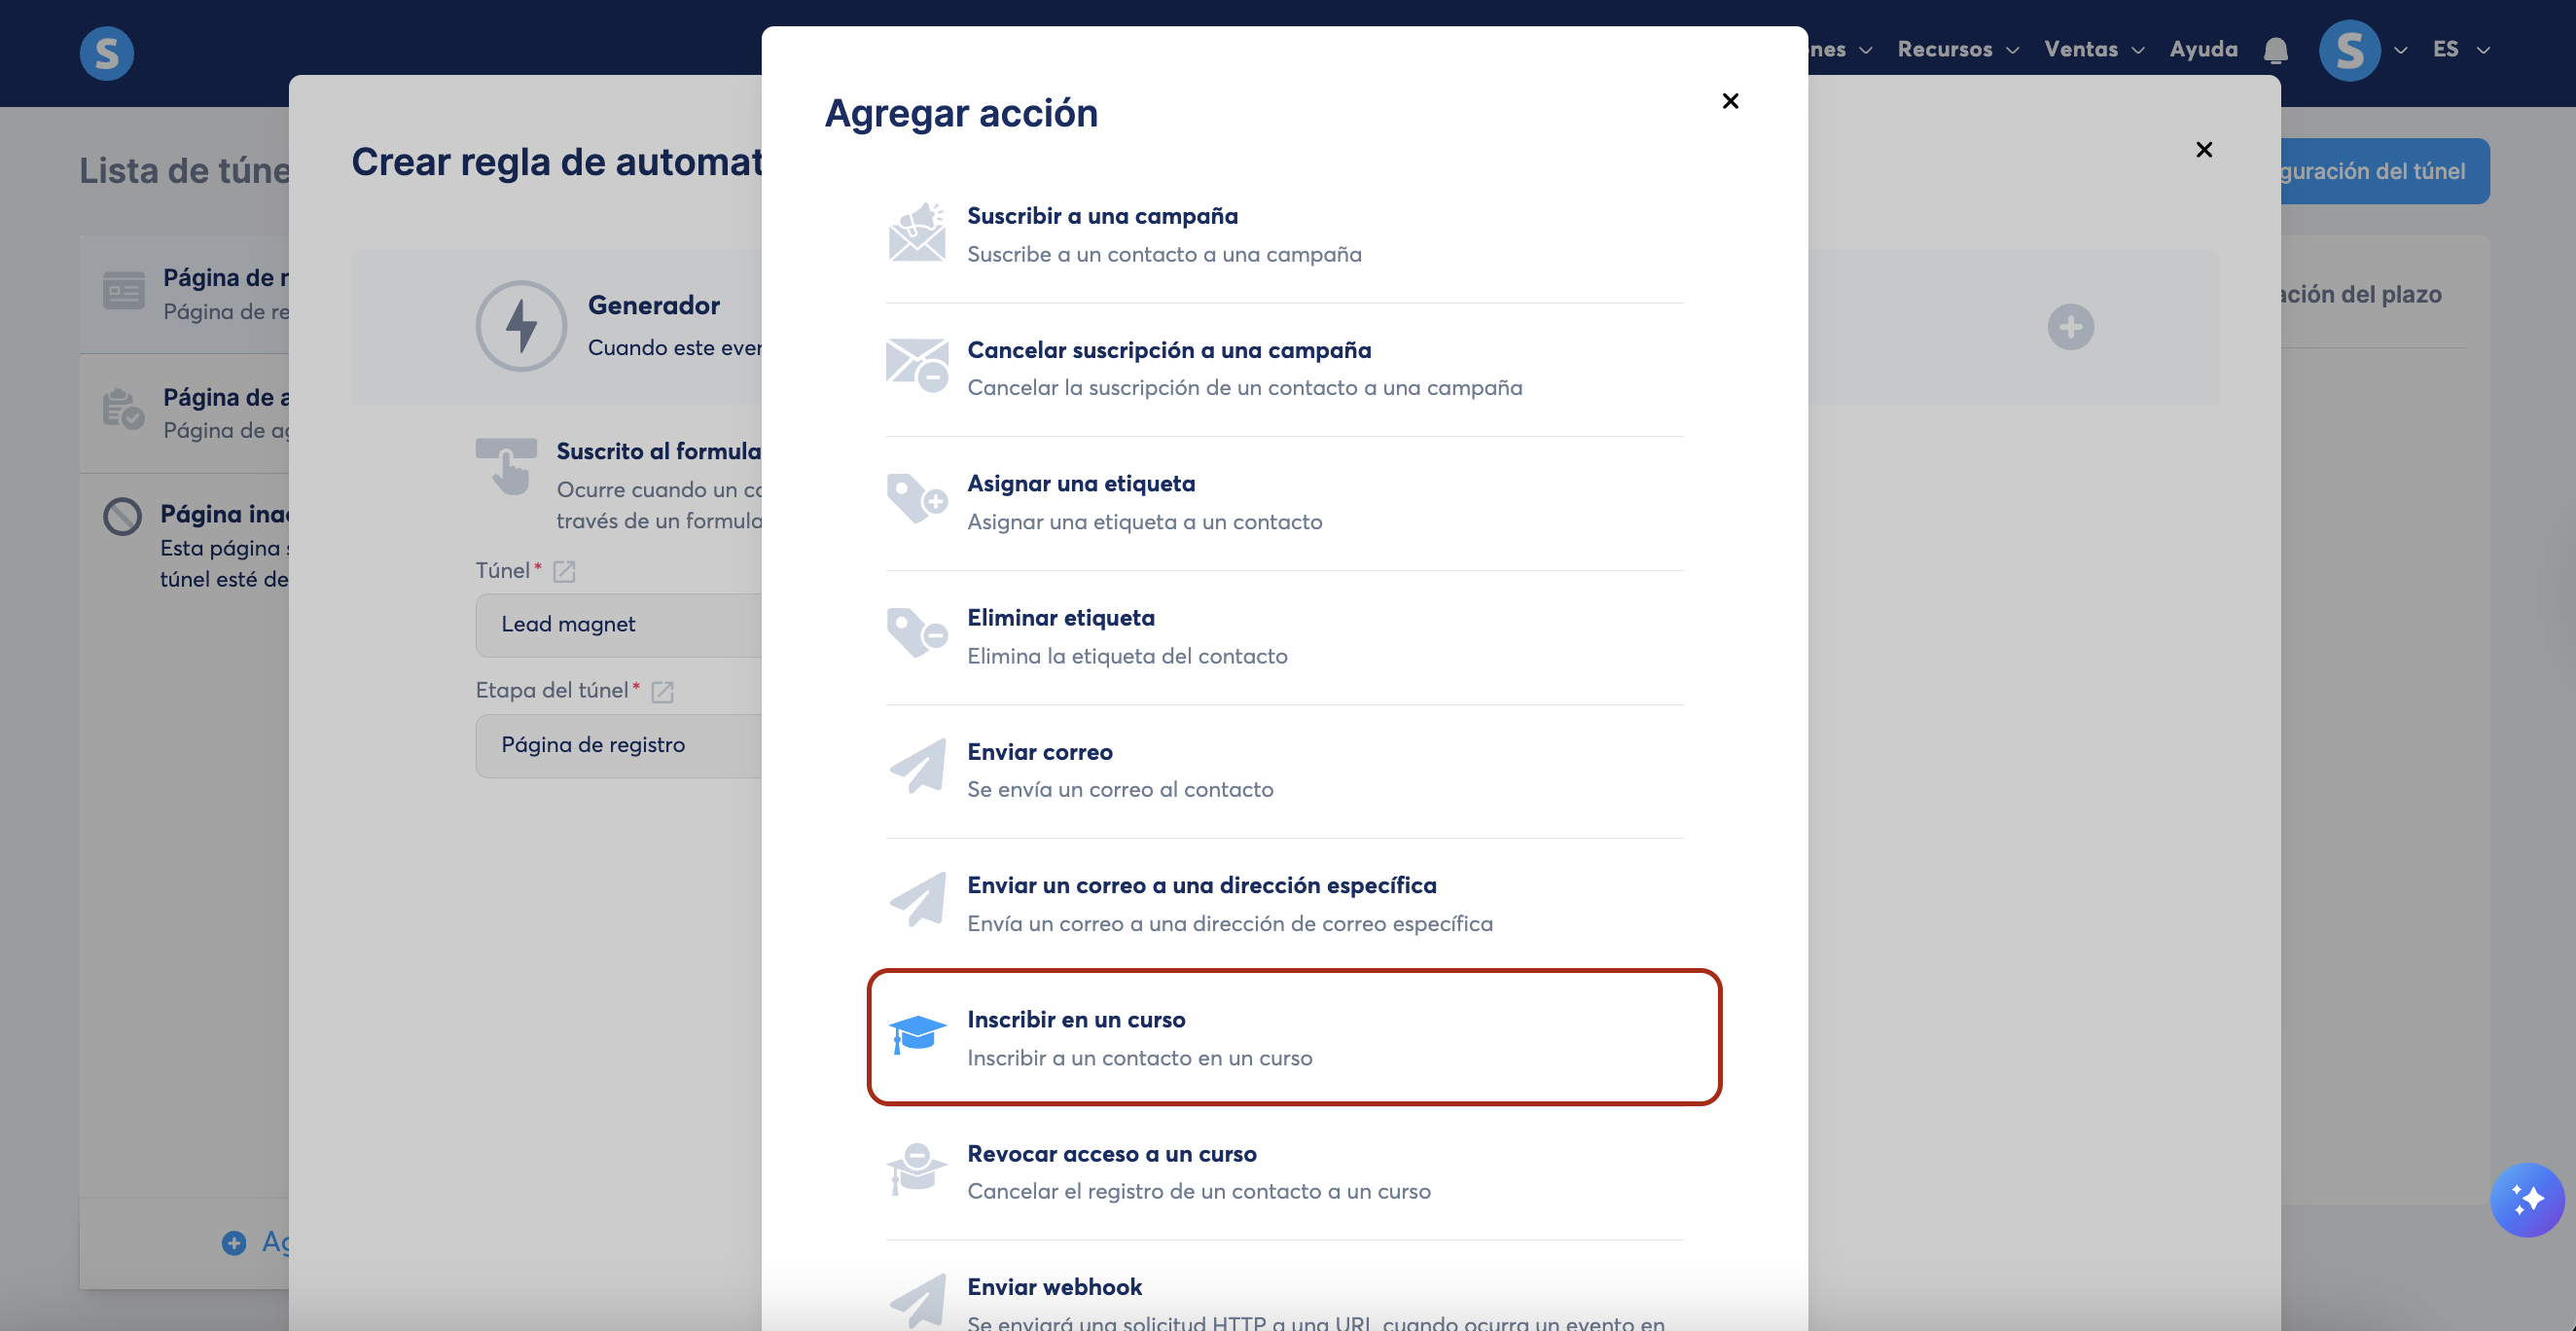Click the Inscribir en un curso graduation cap icon
This screenshot has height=1331, width=2576.
coord(917,1034)
